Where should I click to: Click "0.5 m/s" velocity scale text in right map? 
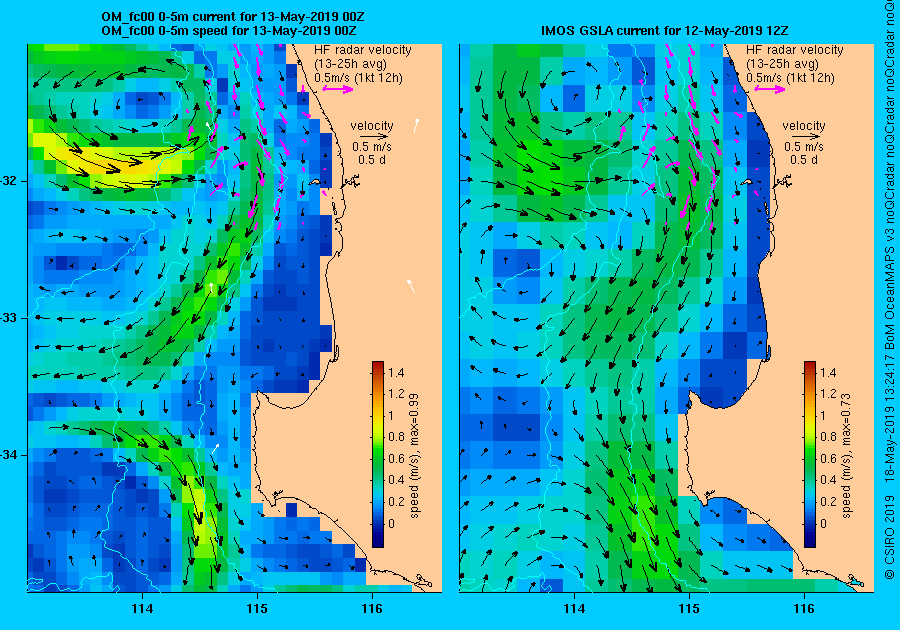(x=804, y=147)
